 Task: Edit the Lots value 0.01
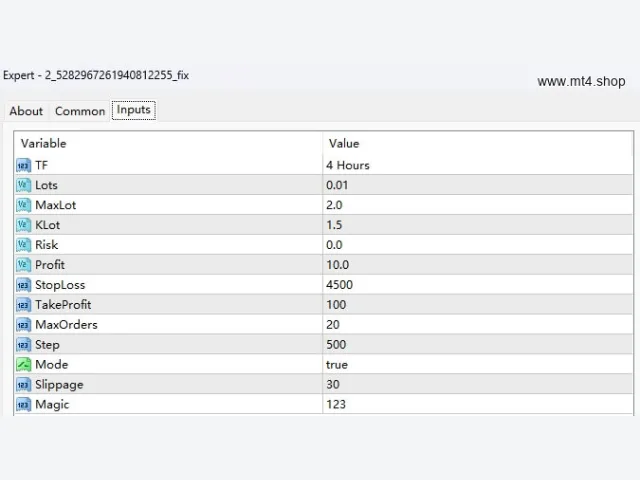tap(478, 185)
